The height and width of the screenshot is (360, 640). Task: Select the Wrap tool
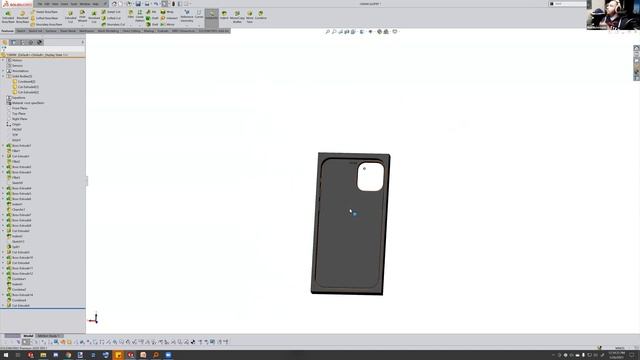coord(167,12)
